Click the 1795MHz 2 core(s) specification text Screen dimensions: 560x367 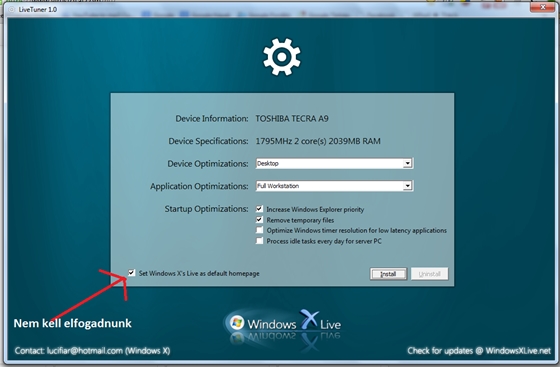(318, 141)
